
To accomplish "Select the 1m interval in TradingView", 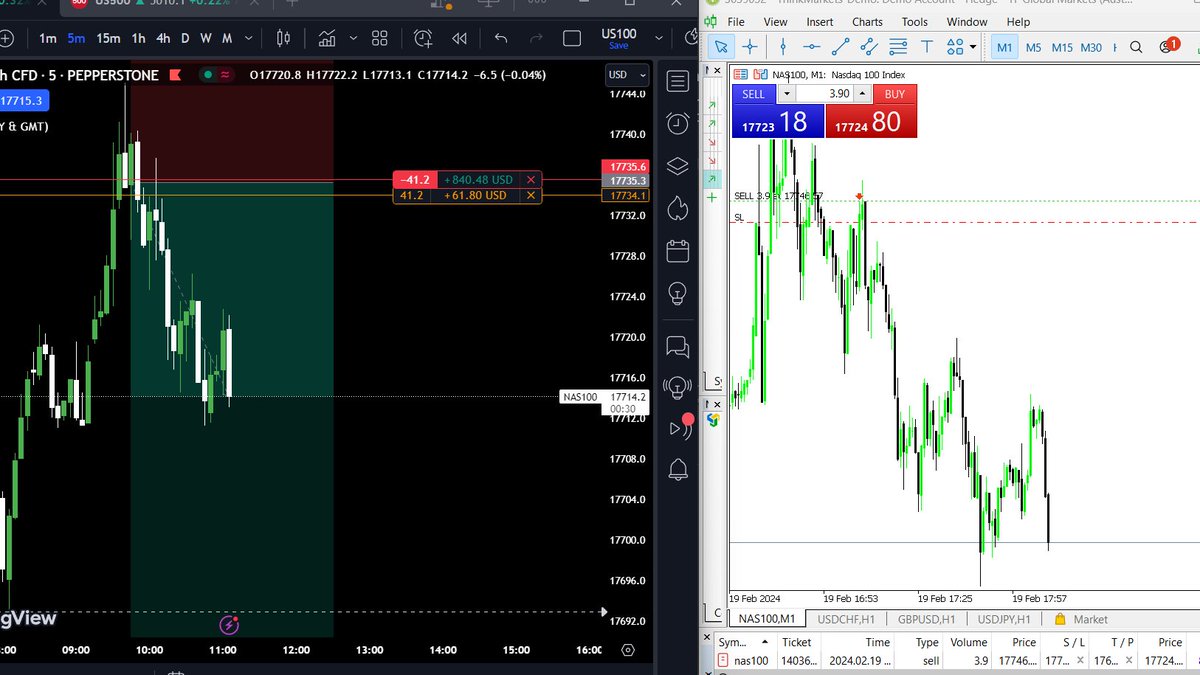I will (x=47, y=39).
